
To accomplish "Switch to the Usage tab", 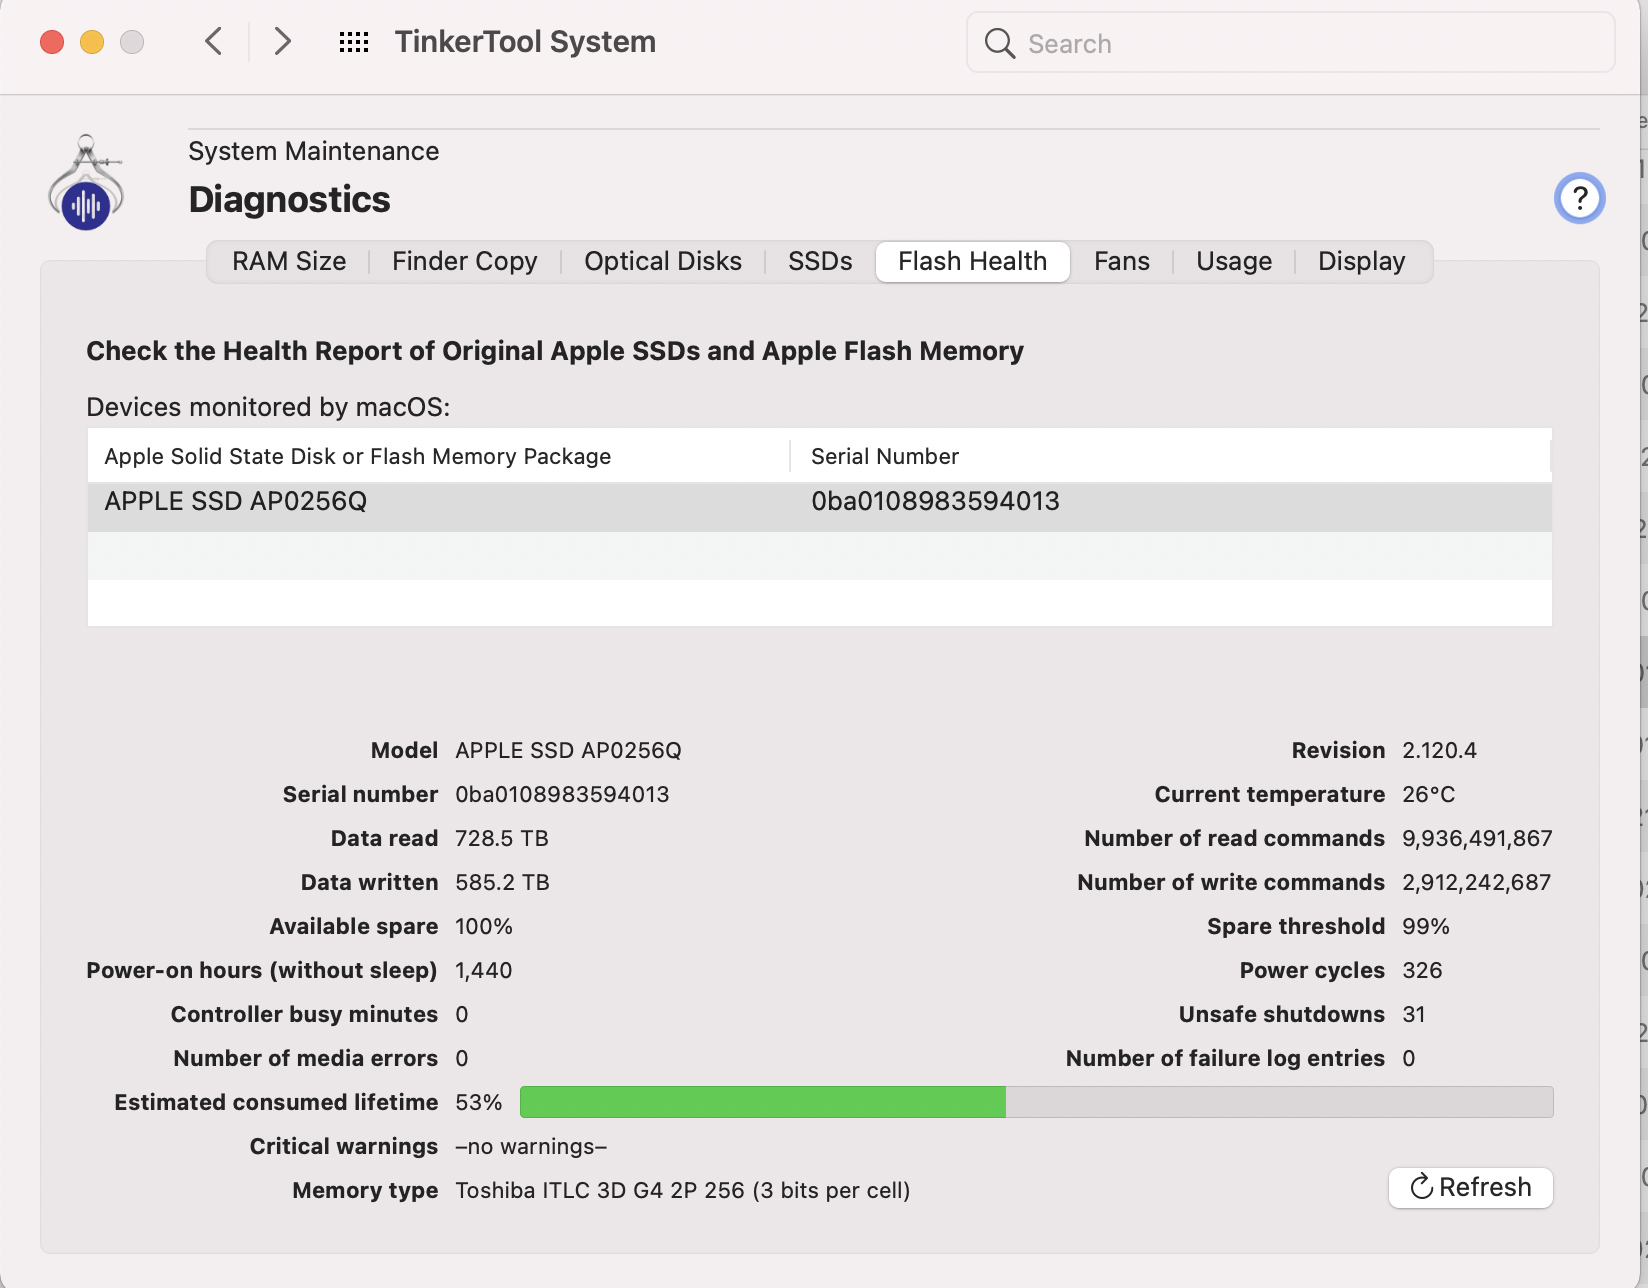I will [1234, 262].
